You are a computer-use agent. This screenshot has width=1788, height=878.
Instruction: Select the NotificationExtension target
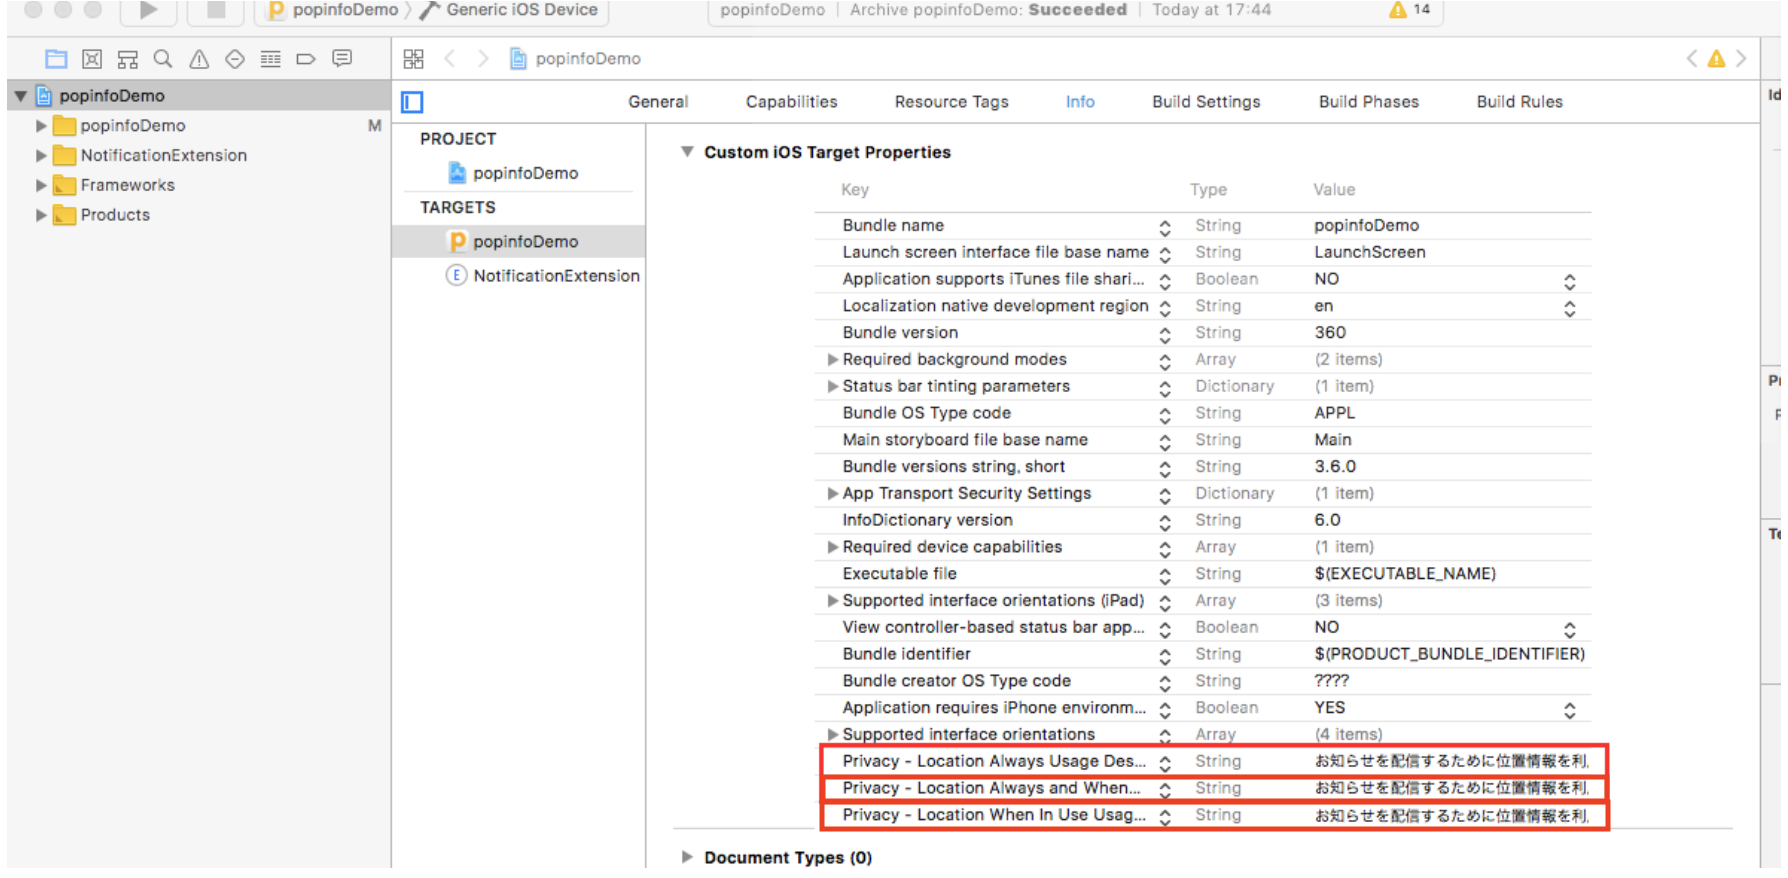click(555, 276)
